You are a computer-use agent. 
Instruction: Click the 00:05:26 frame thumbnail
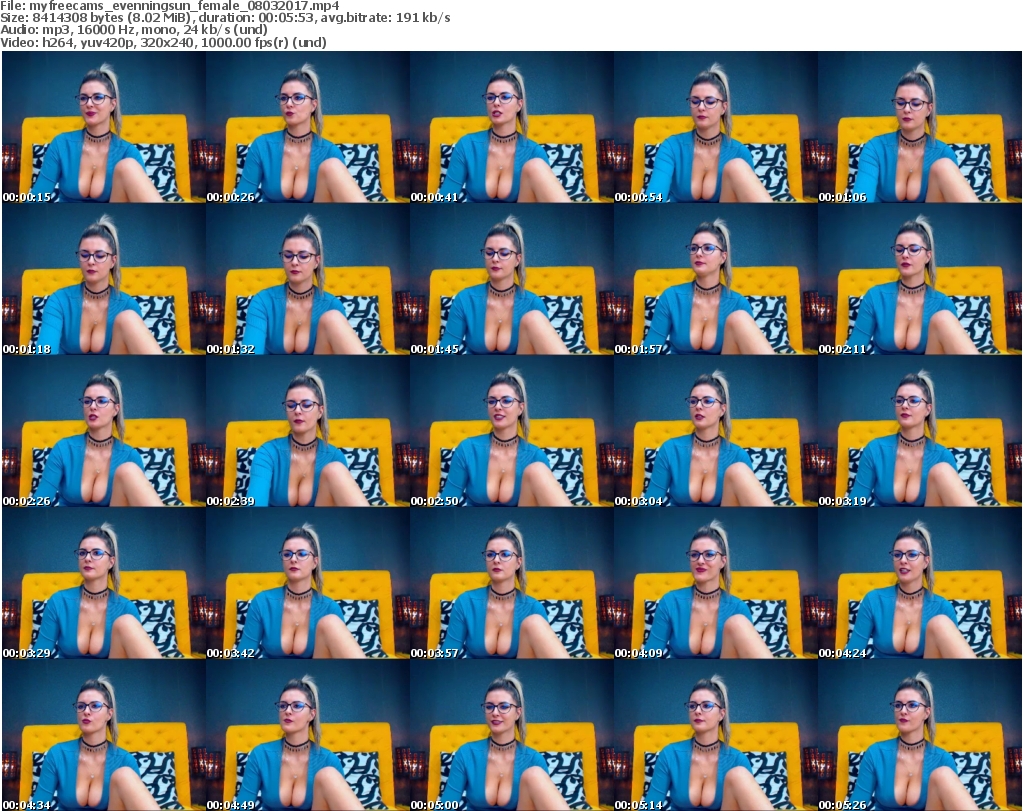[920, 735]
